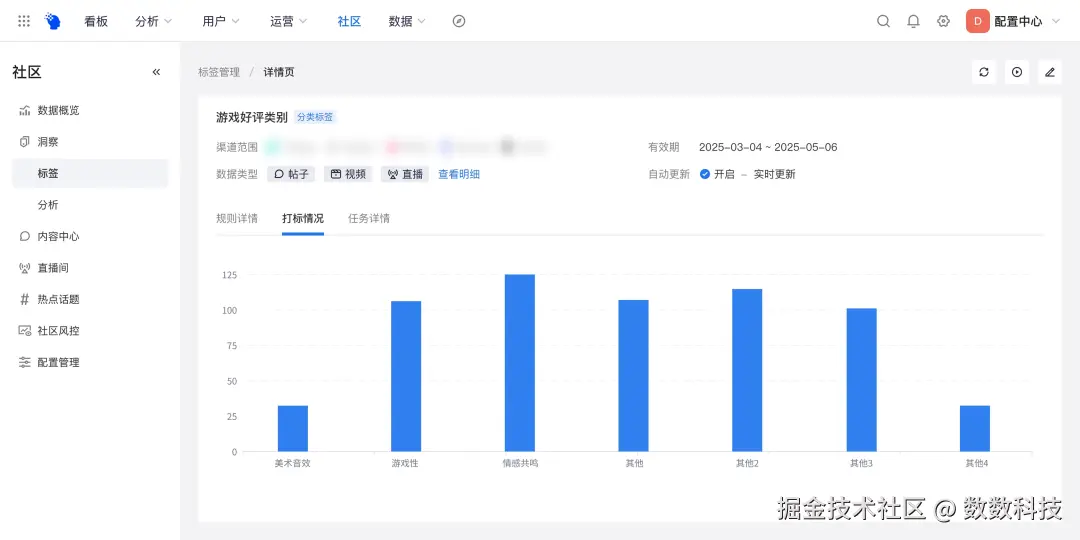Open the settings gear icon

(944, 21)
